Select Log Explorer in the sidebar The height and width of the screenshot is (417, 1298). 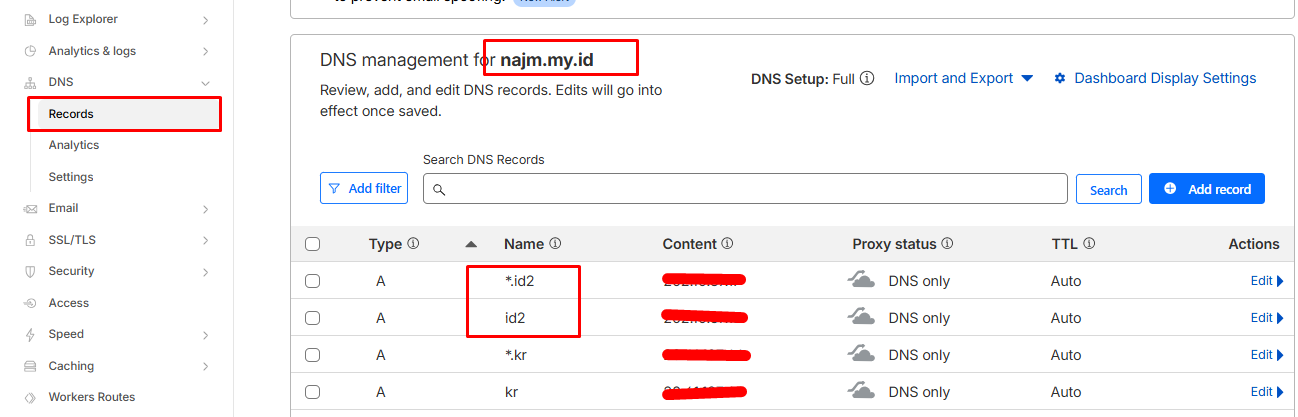(x=83, y=19)
